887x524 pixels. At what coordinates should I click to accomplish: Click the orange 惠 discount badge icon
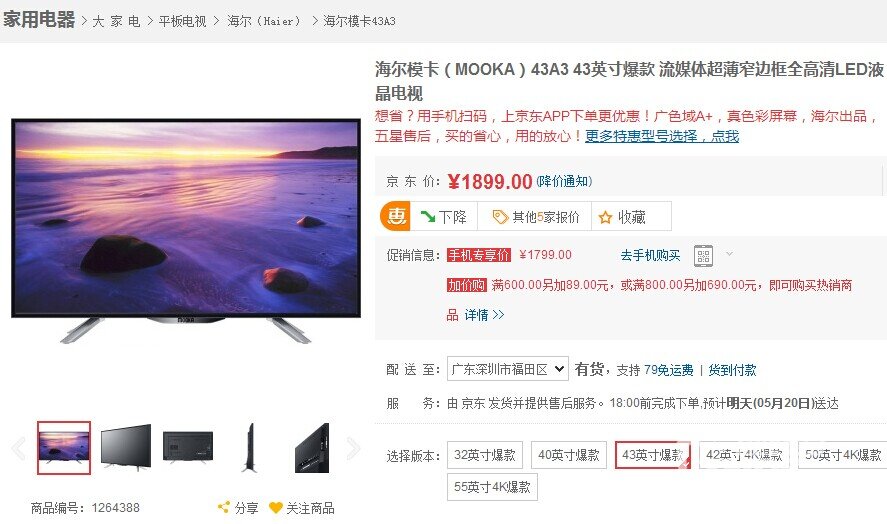tap(395, 216)
